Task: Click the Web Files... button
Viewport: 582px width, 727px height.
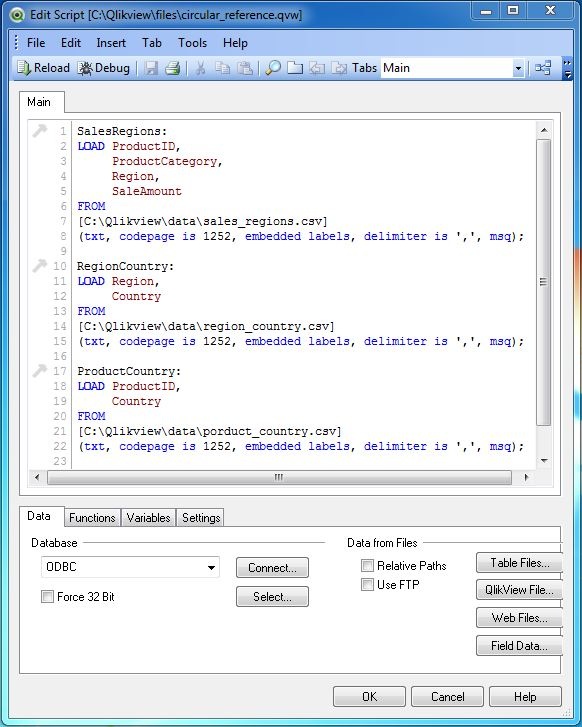Action: 519,618
